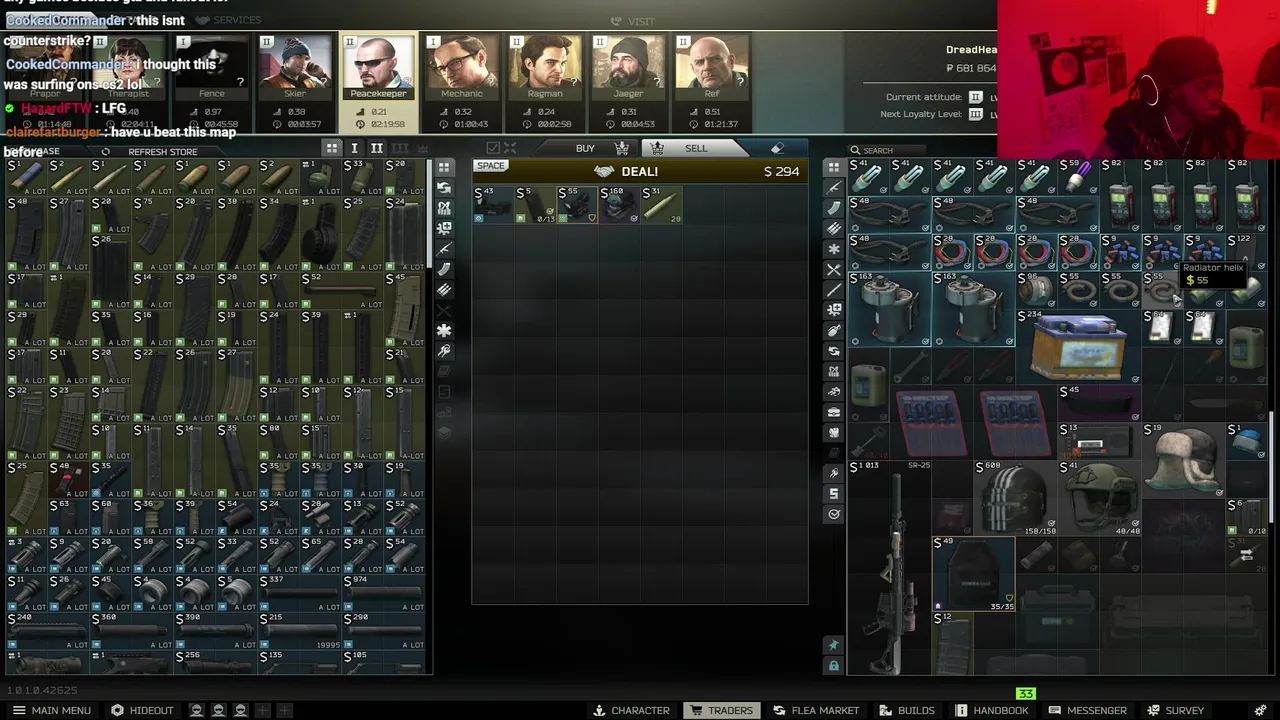Image resolution: width=1280 pixels, height=720 pixels.
Task: Click the expand arrows icon near BUY
Action: (510, 148)
